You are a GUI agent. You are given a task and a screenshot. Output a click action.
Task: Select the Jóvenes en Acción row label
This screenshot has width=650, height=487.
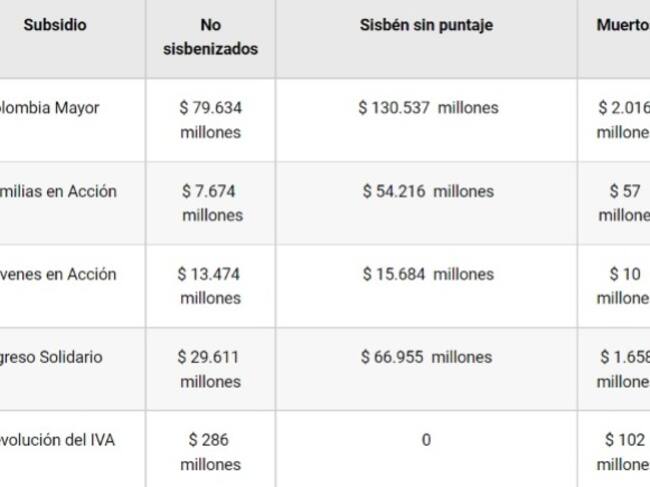tap(58, 274)
